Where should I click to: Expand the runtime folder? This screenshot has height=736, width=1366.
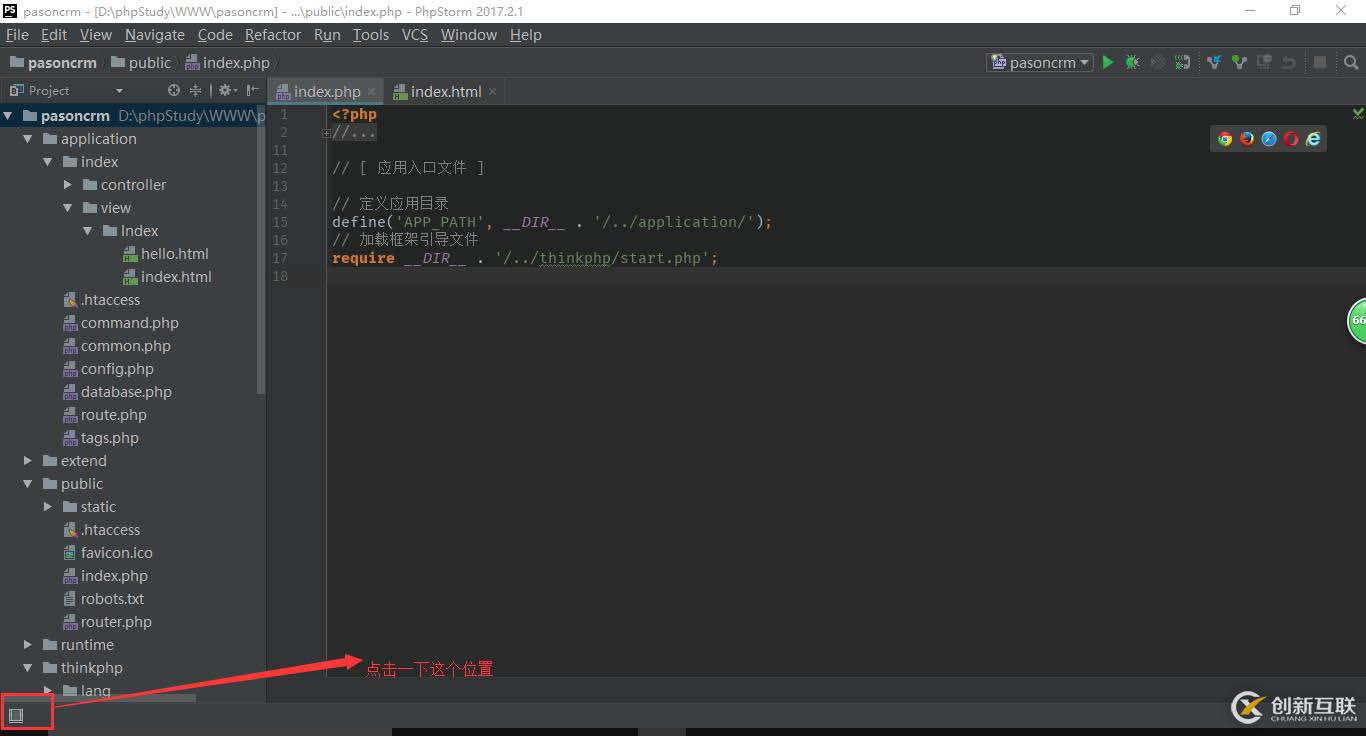tap(28, 645)
